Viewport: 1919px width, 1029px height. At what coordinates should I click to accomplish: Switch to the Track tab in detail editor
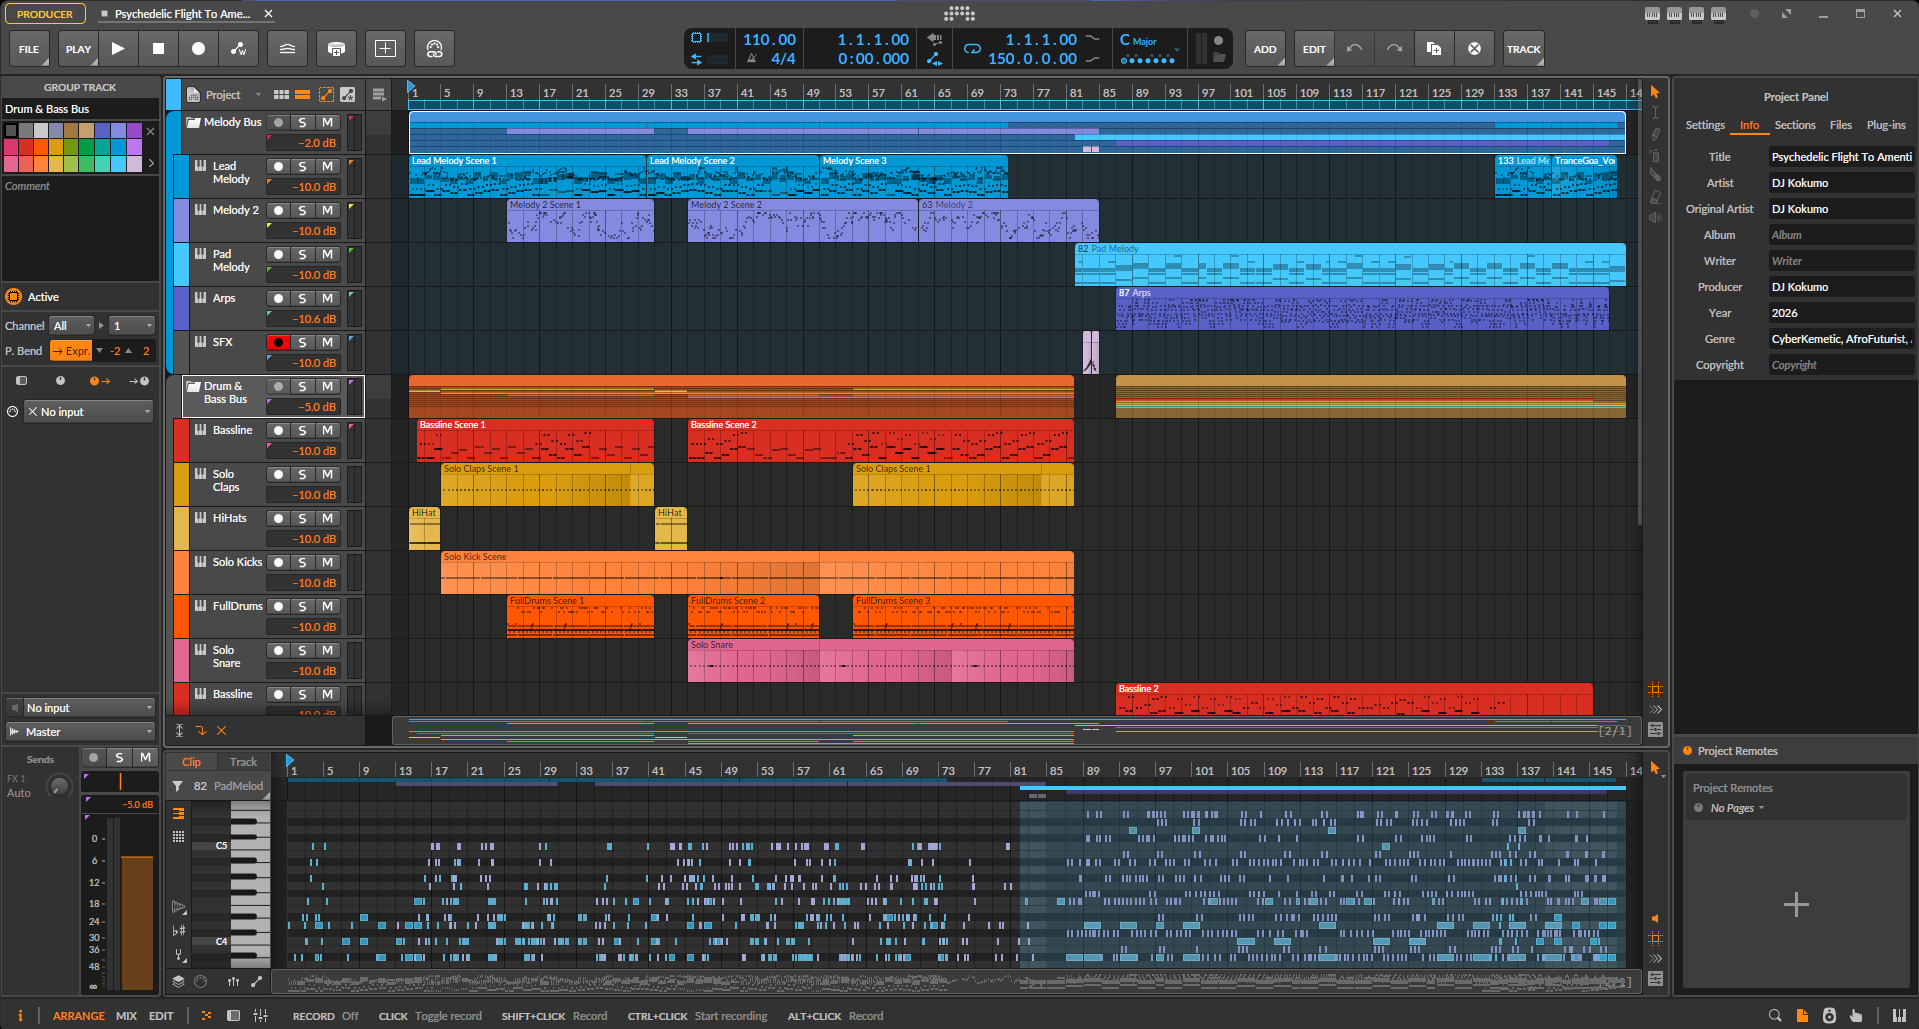tap(243, 762)
